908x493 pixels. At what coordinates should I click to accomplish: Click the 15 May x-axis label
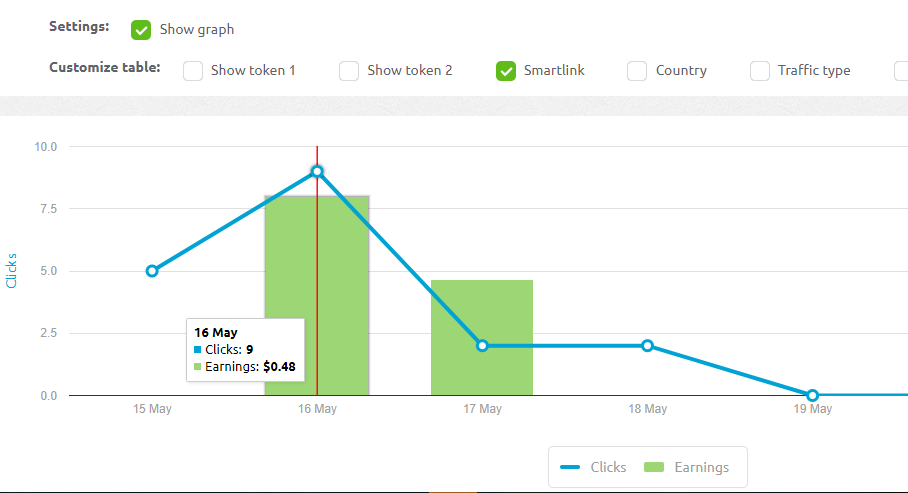tap(152, 409)
